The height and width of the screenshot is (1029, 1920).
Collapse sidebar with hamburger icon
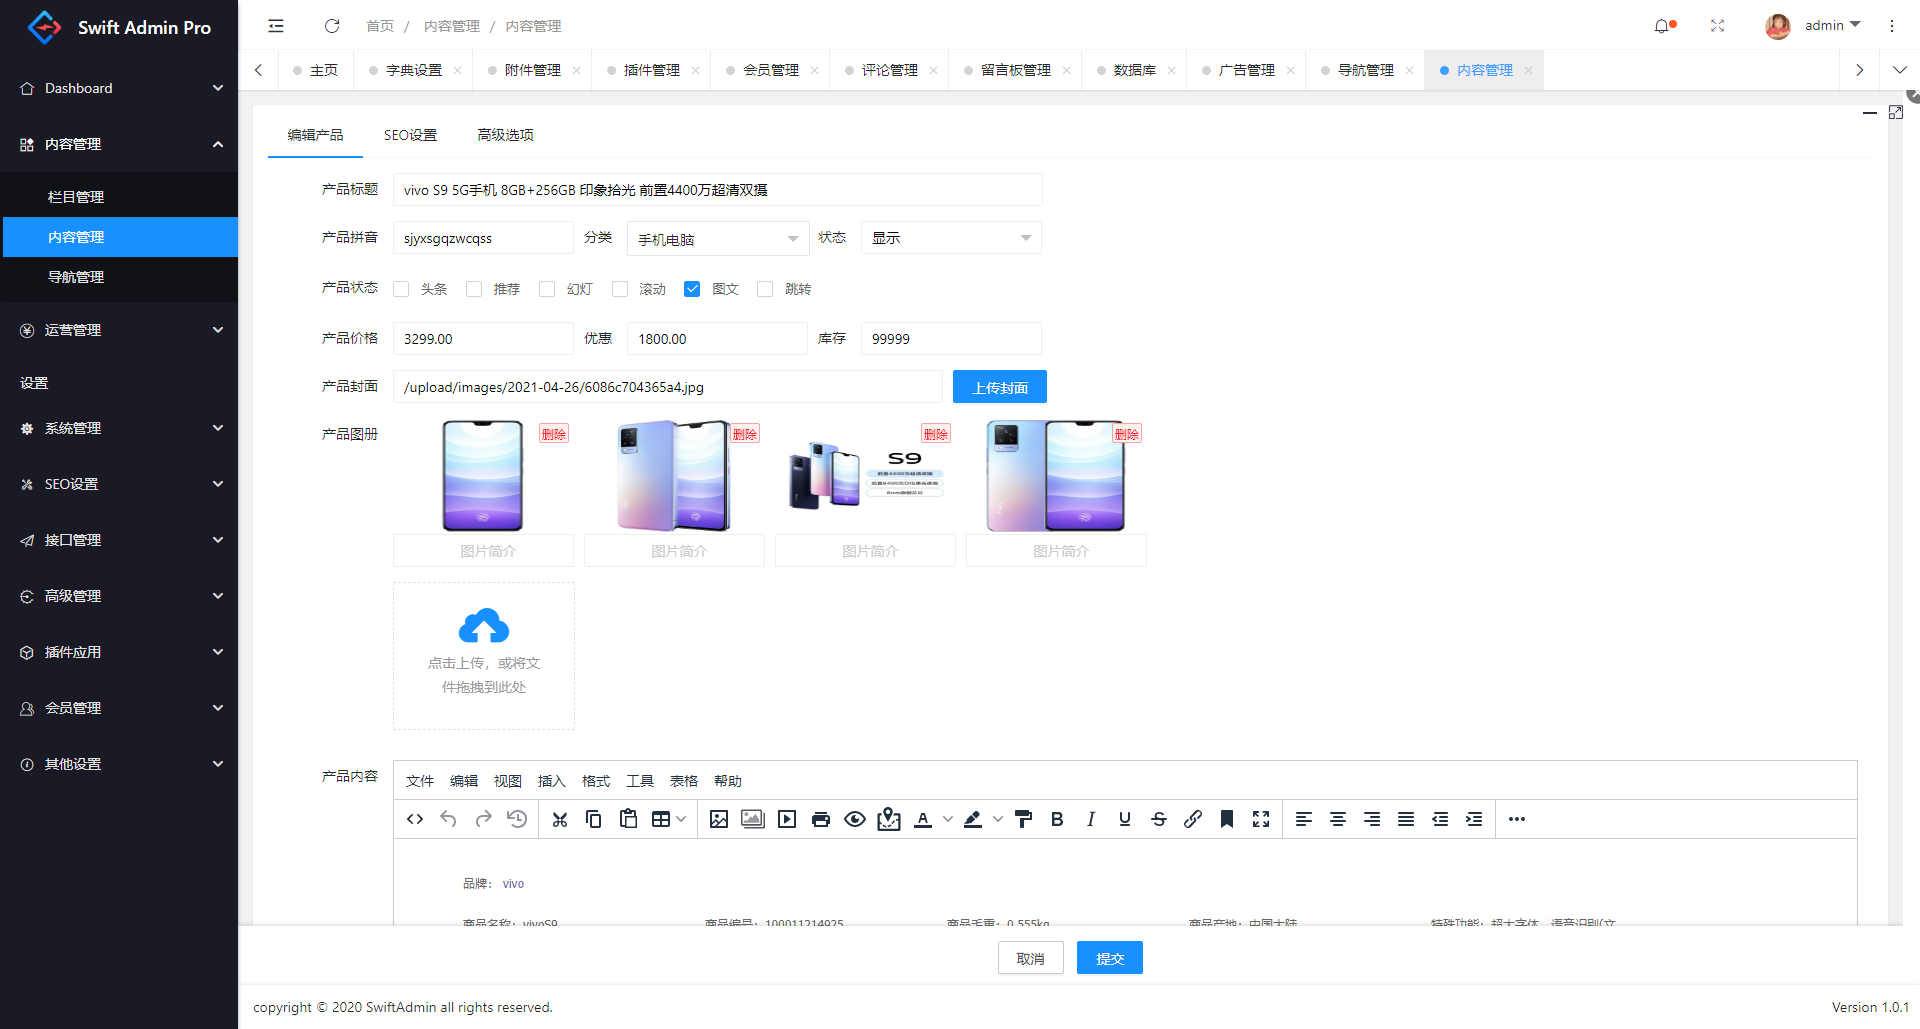pyautogui.click(x=276, y=26)
